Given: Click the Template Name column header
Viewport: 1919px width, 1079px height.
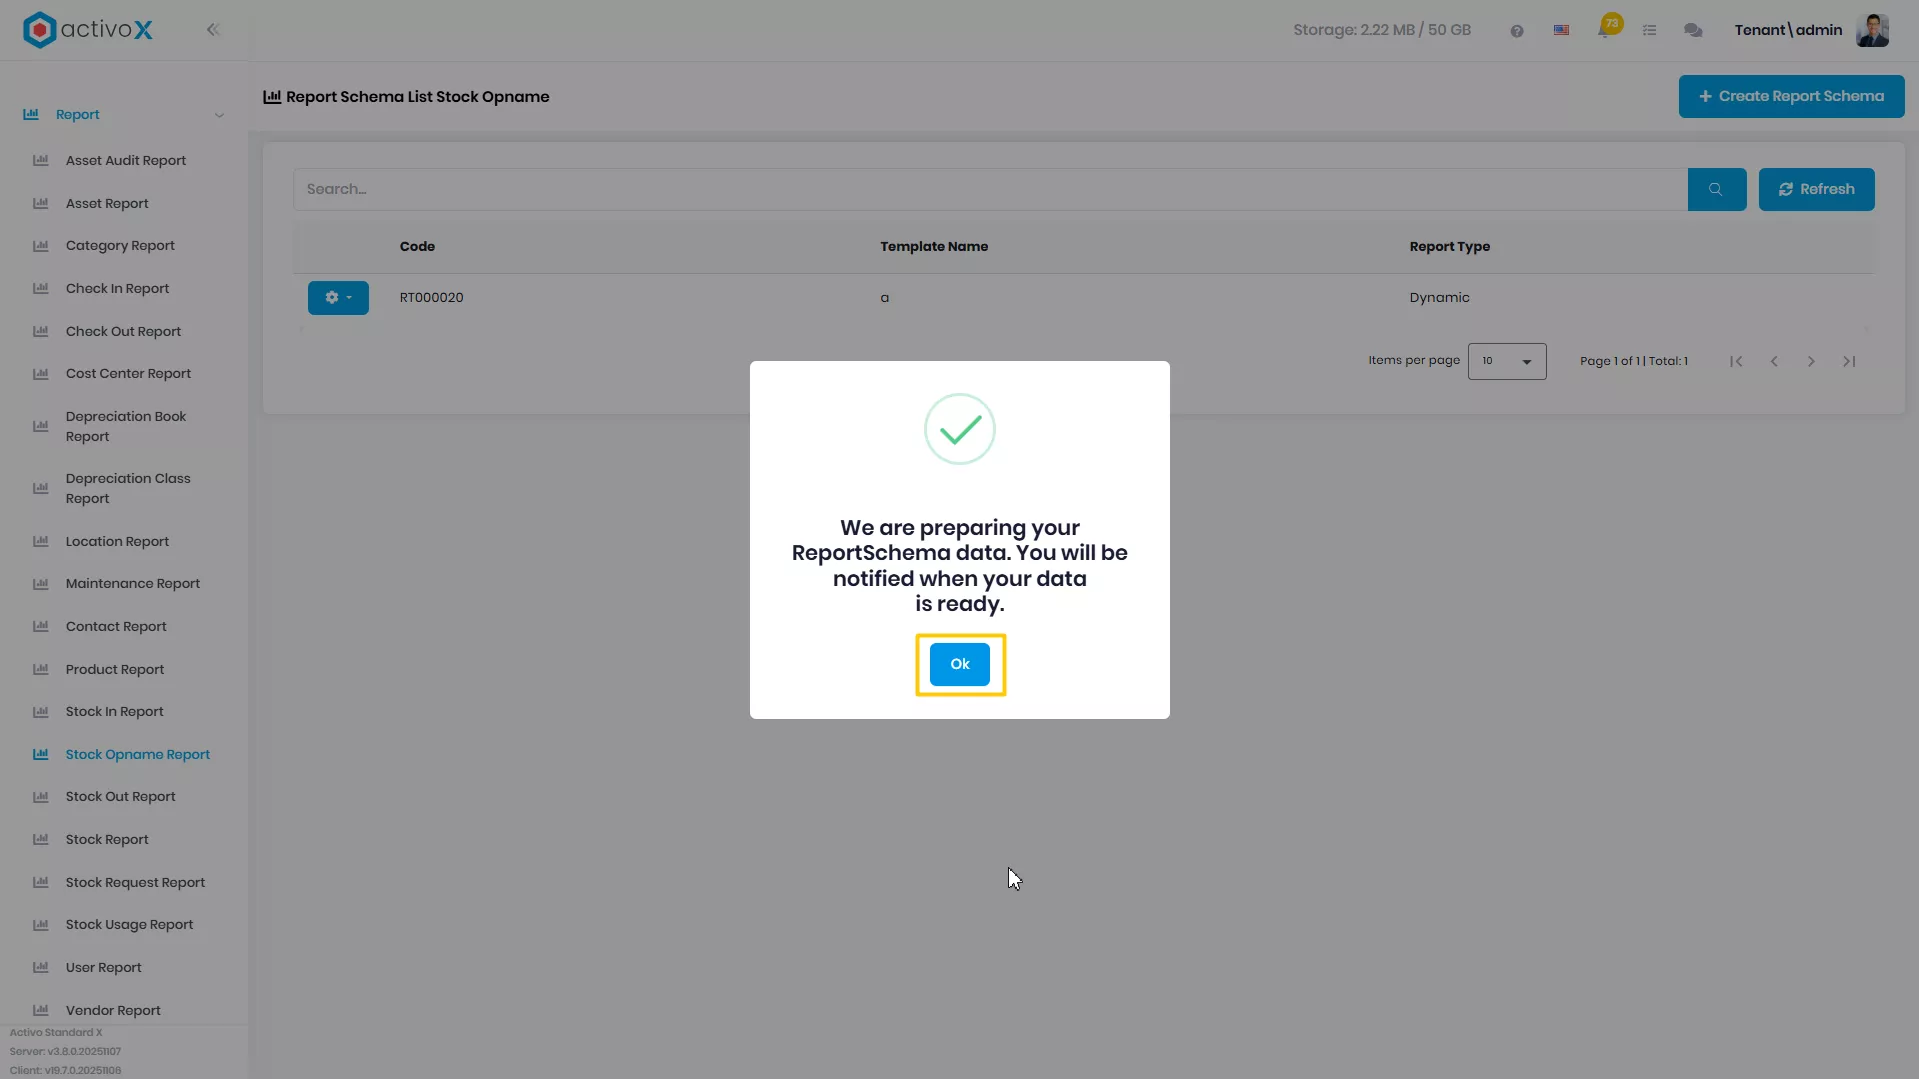Looking at the screenshot, I should [934, 247].
